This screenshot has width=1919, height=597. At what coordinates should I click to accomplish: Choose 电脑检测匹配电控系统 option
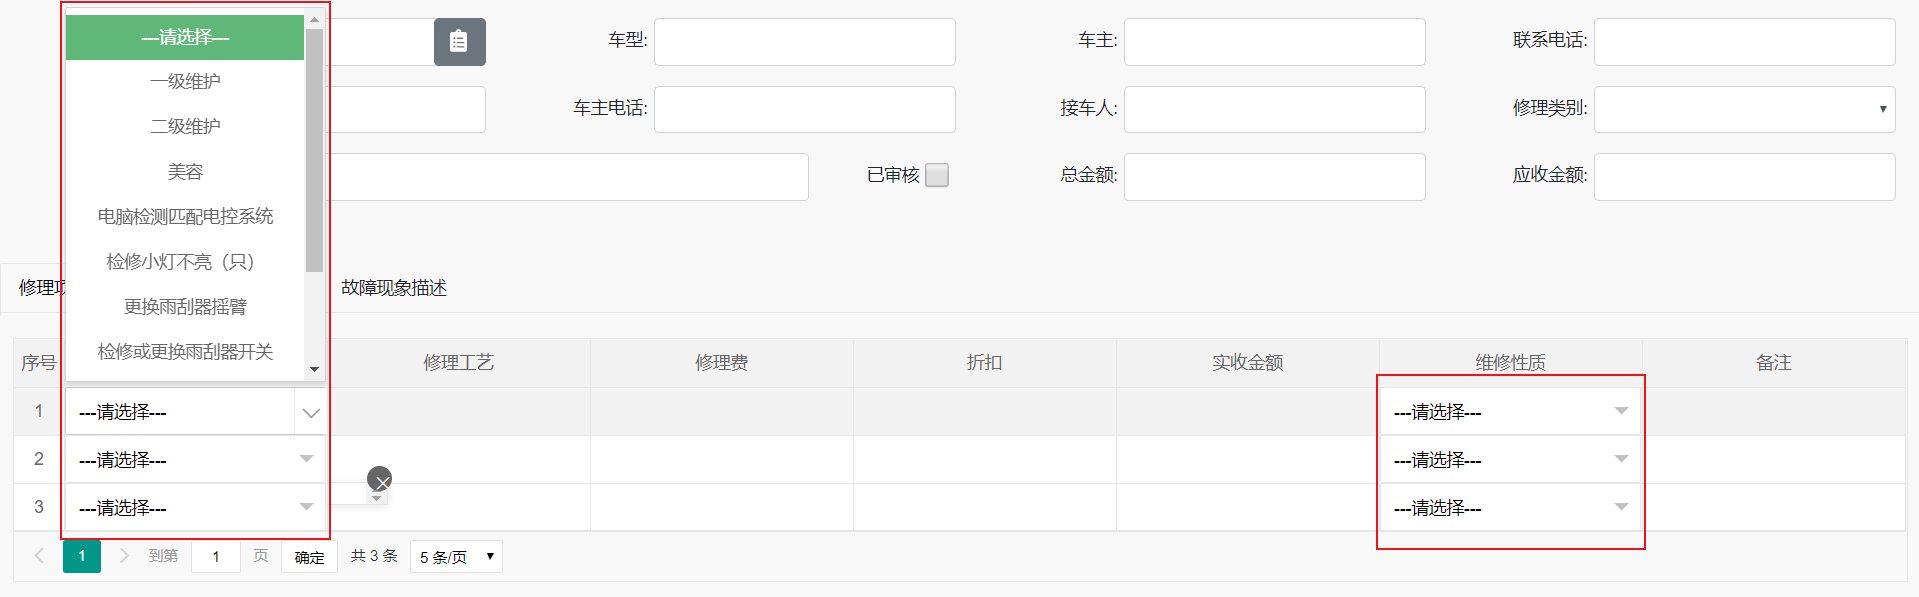185,216
